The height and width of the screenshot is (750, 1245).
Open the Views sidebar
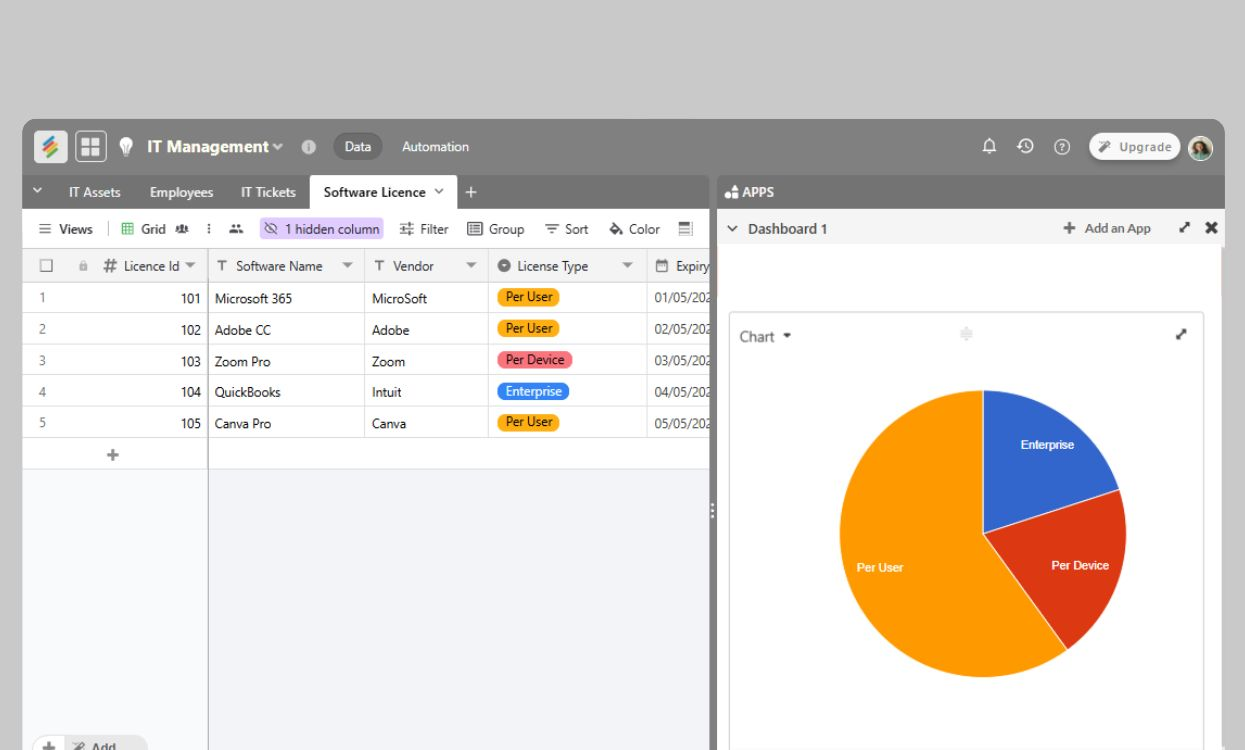click(65, 229)
